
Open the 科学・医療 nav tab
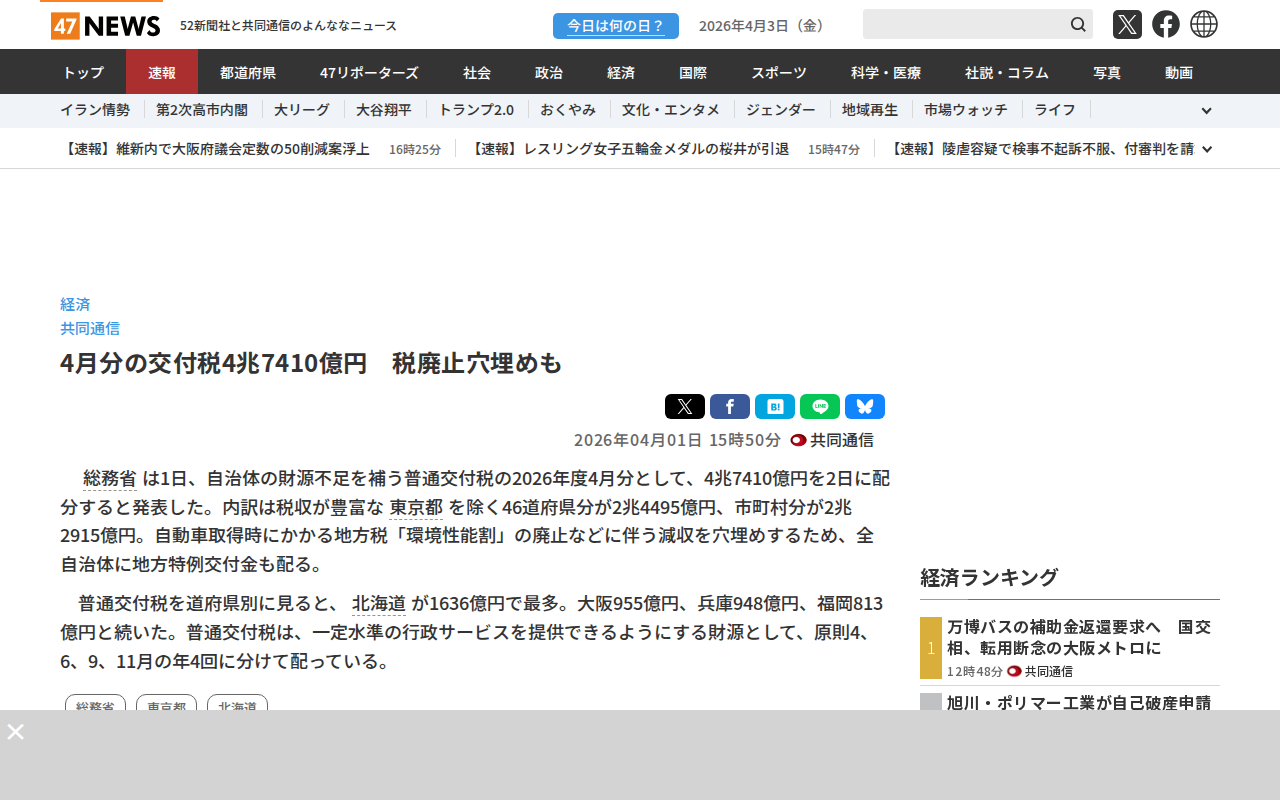(x=886, y=72)
